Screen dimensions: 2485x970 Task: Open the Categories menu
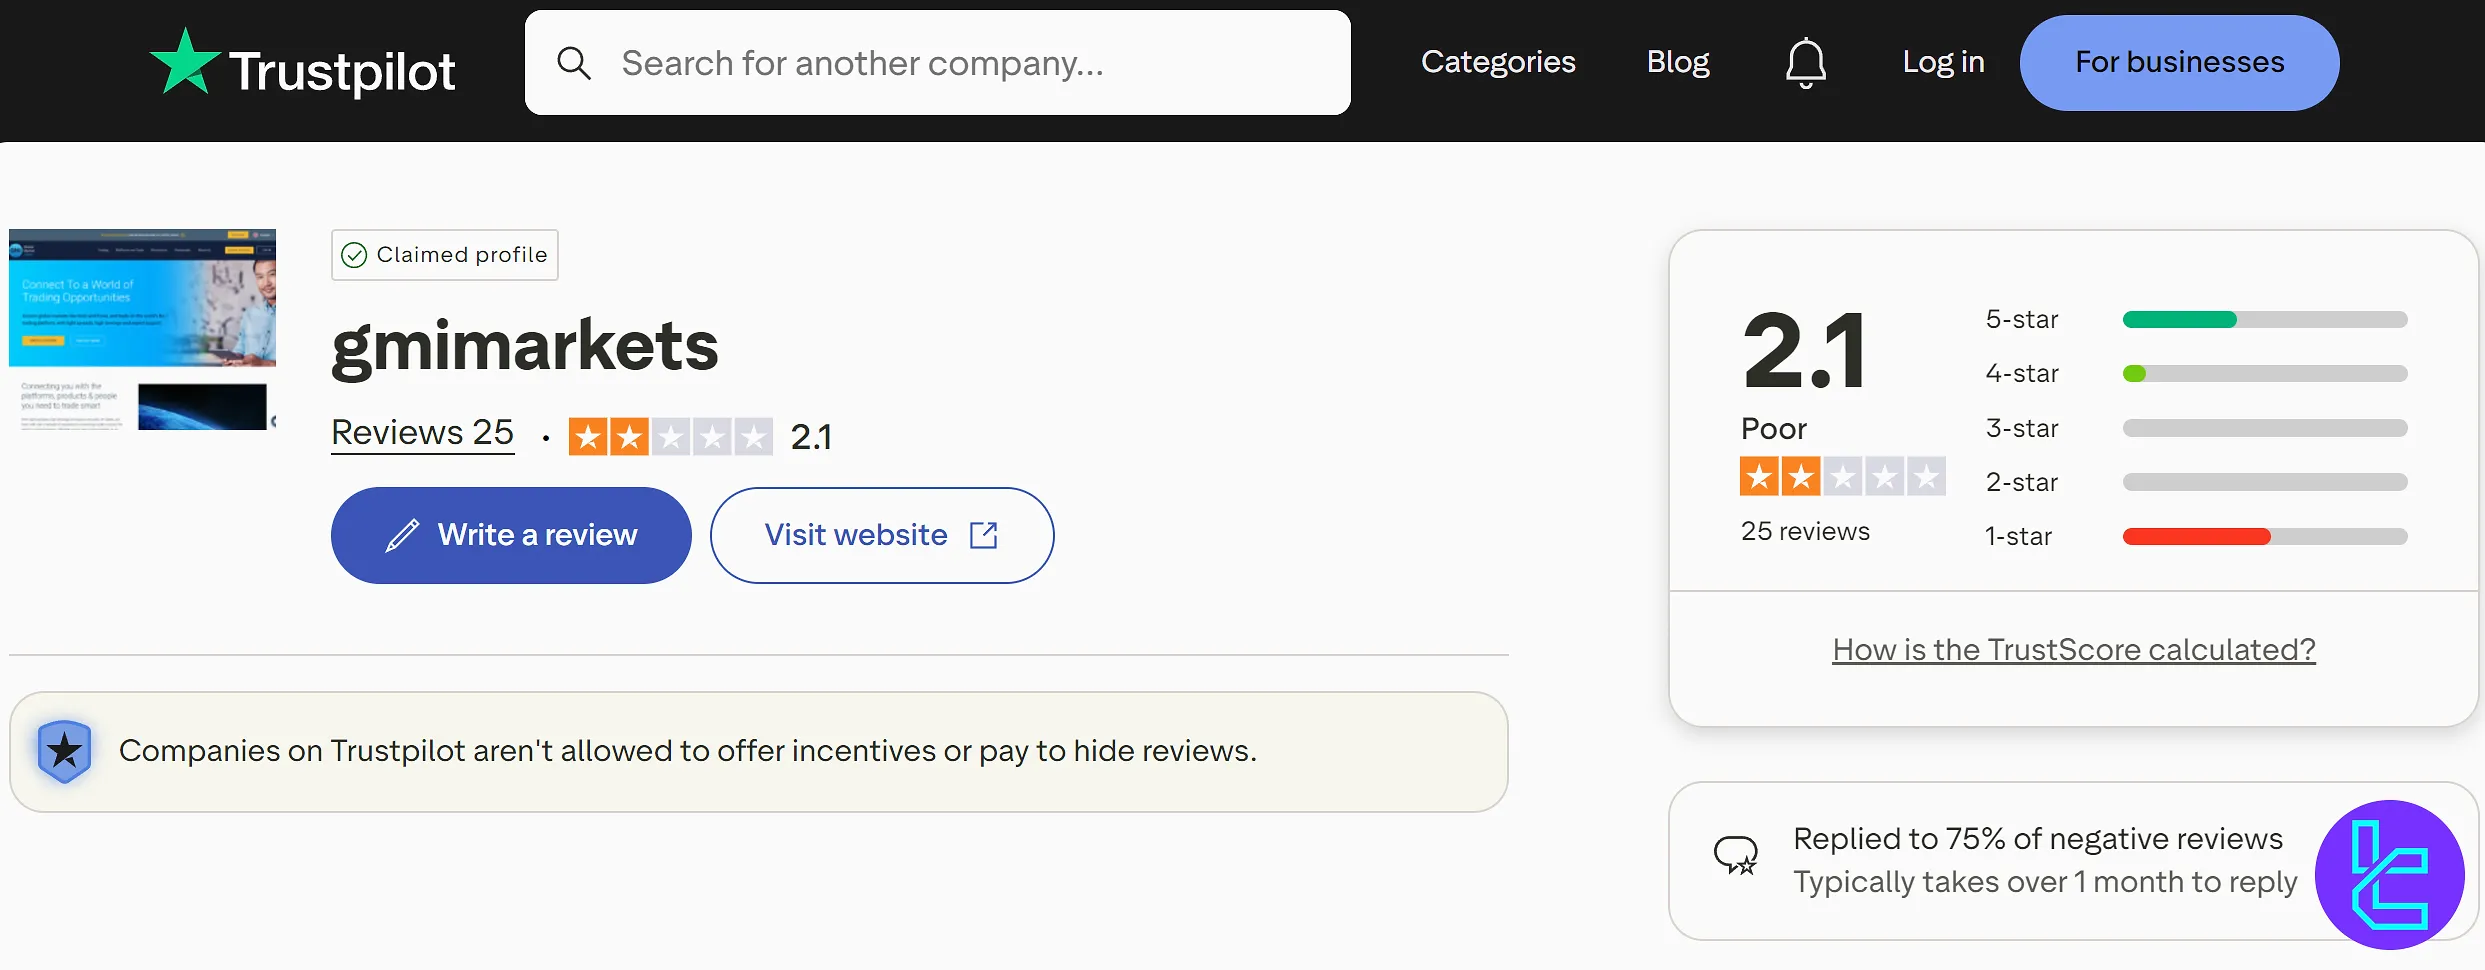(1497, 62)
